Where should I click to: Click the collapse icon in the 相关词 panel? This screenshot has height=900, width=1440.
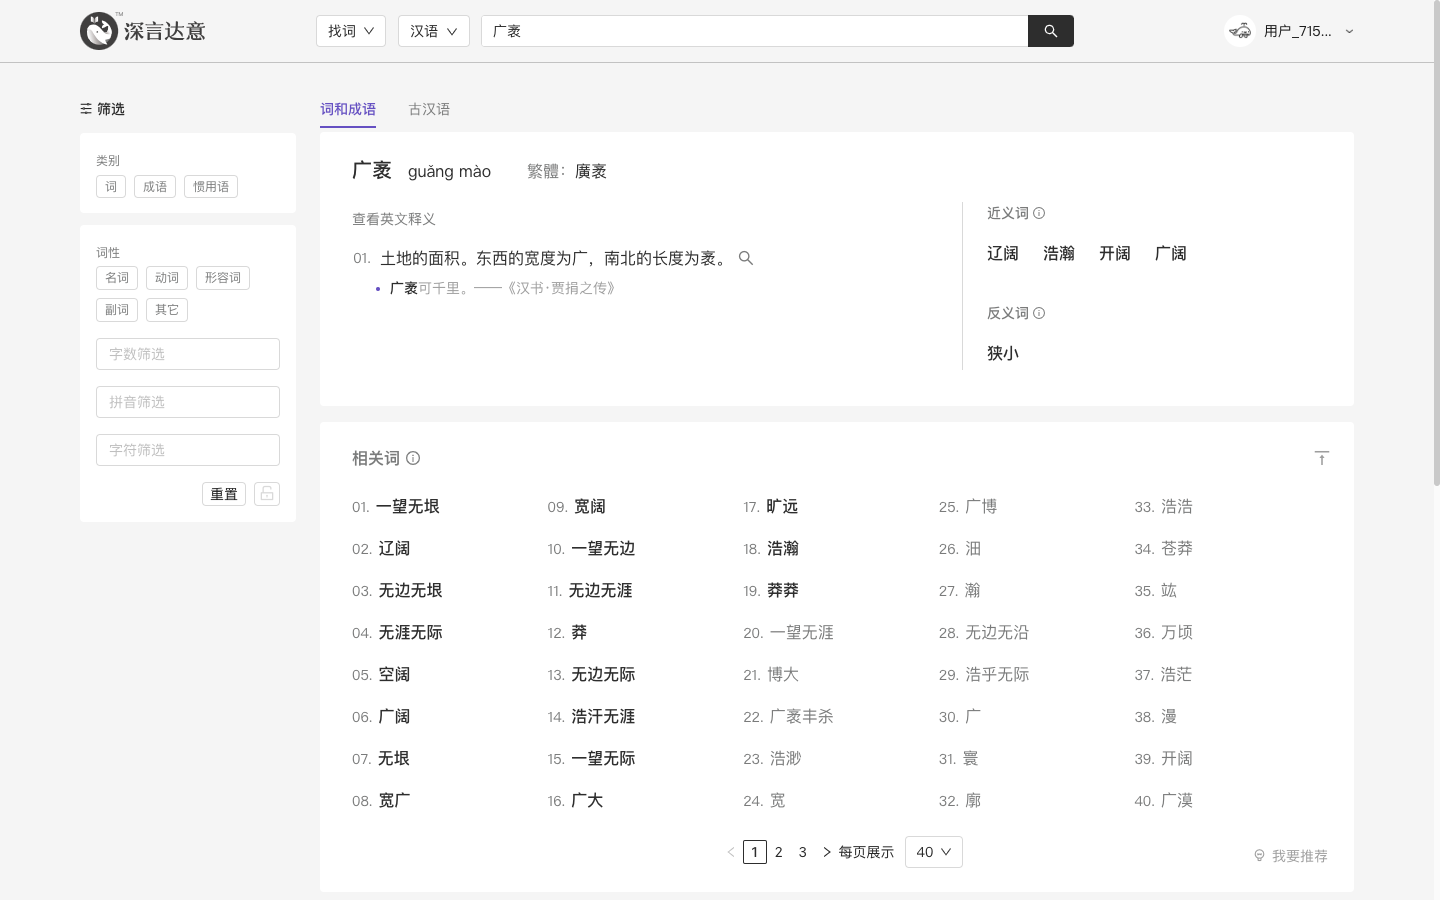pyautogui.click(x=1322, y=458)
